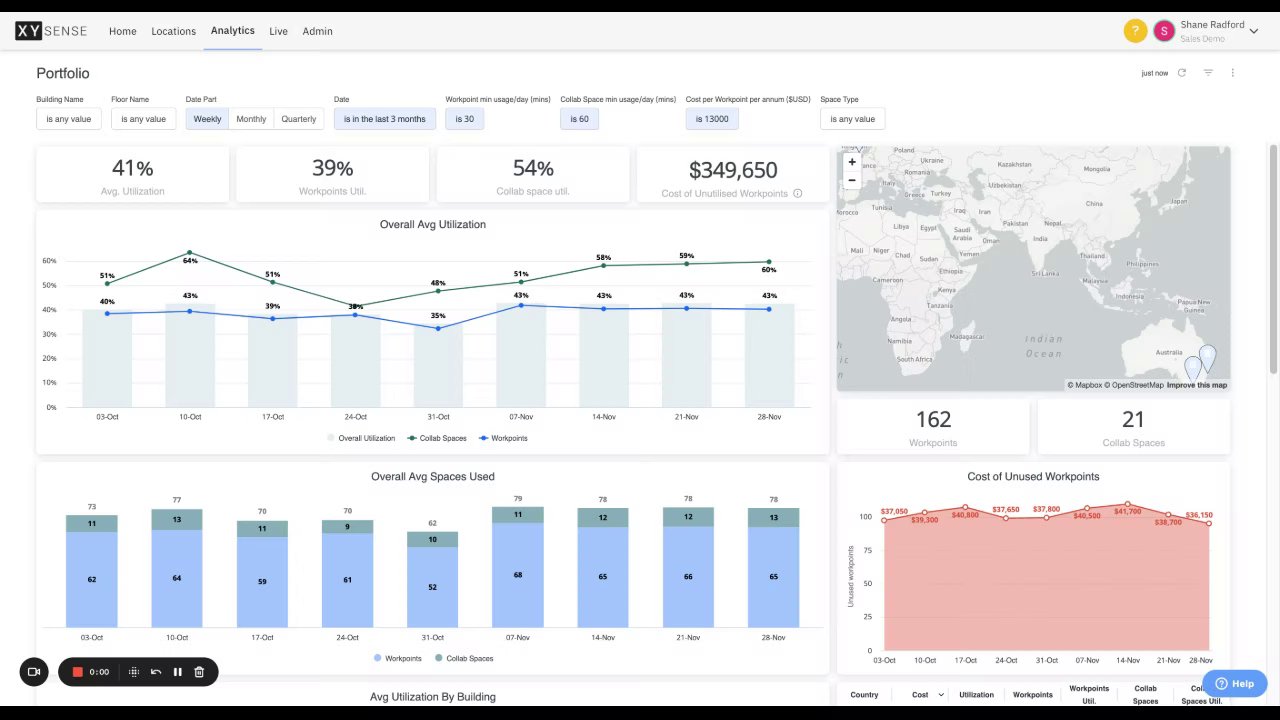Select the Weekly date part option
Screen dimensions: 1280x720
pos(207,119)
